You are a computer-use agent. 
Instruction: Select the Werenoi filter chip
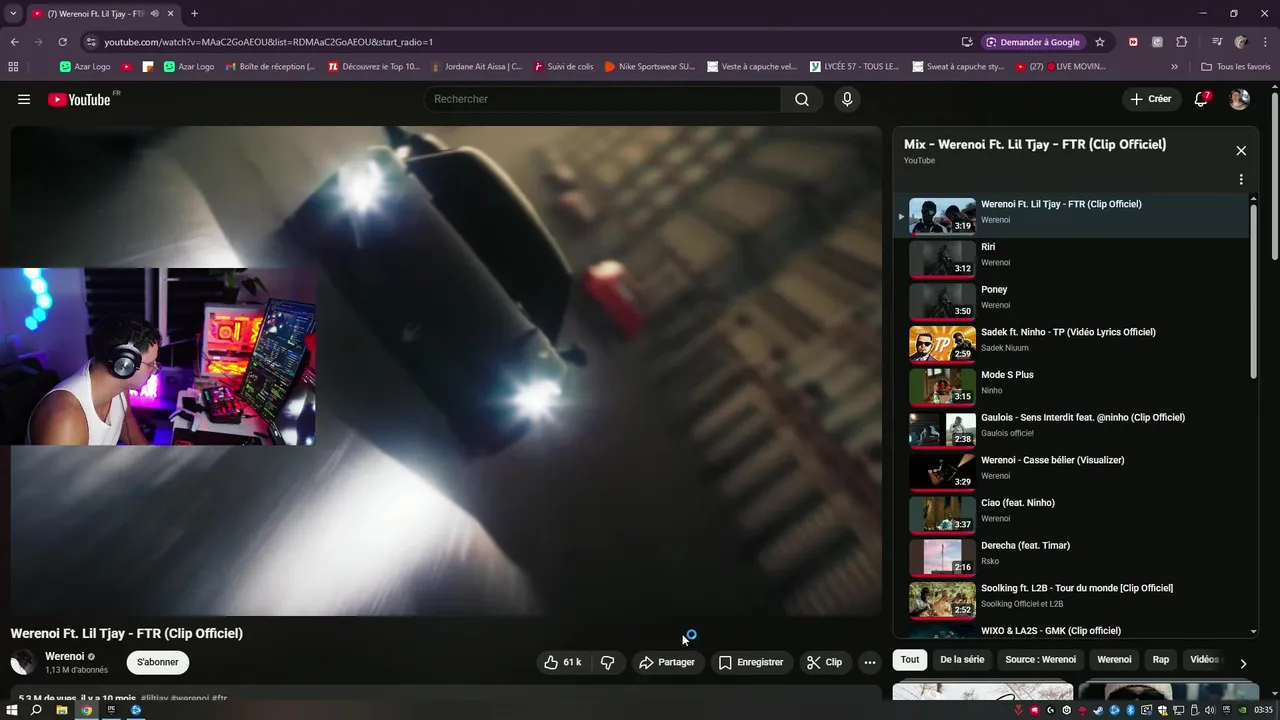coord(1114,660)
